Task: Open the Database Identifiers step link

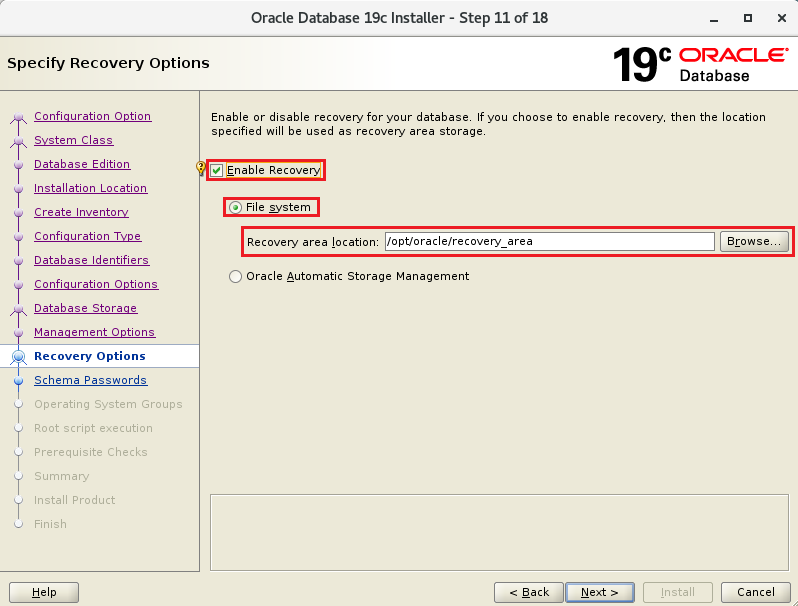Action: 92,260
